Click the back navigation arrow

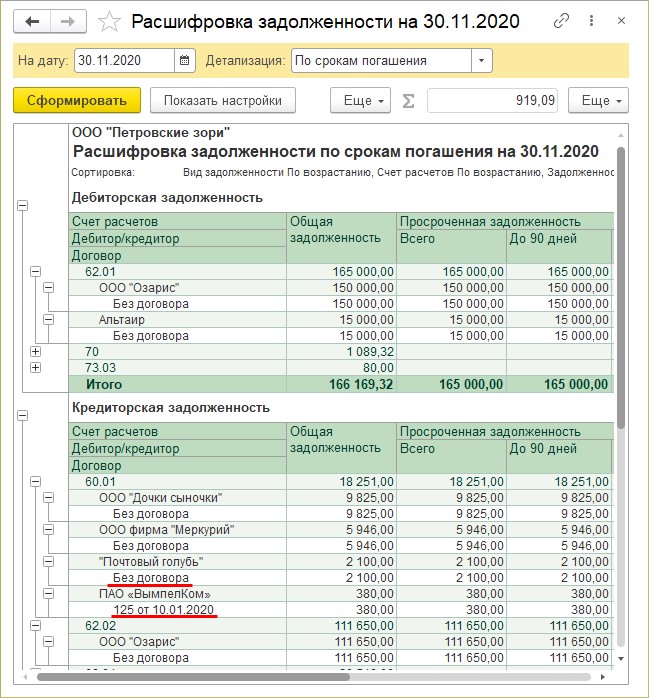click(x=32, y=21)
